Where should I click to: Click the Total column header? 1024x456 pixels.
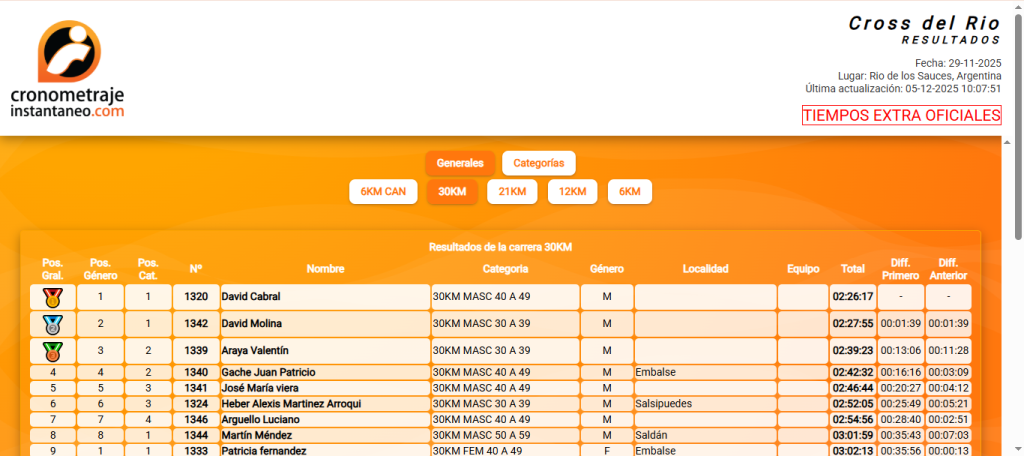[x=852, y=269]
